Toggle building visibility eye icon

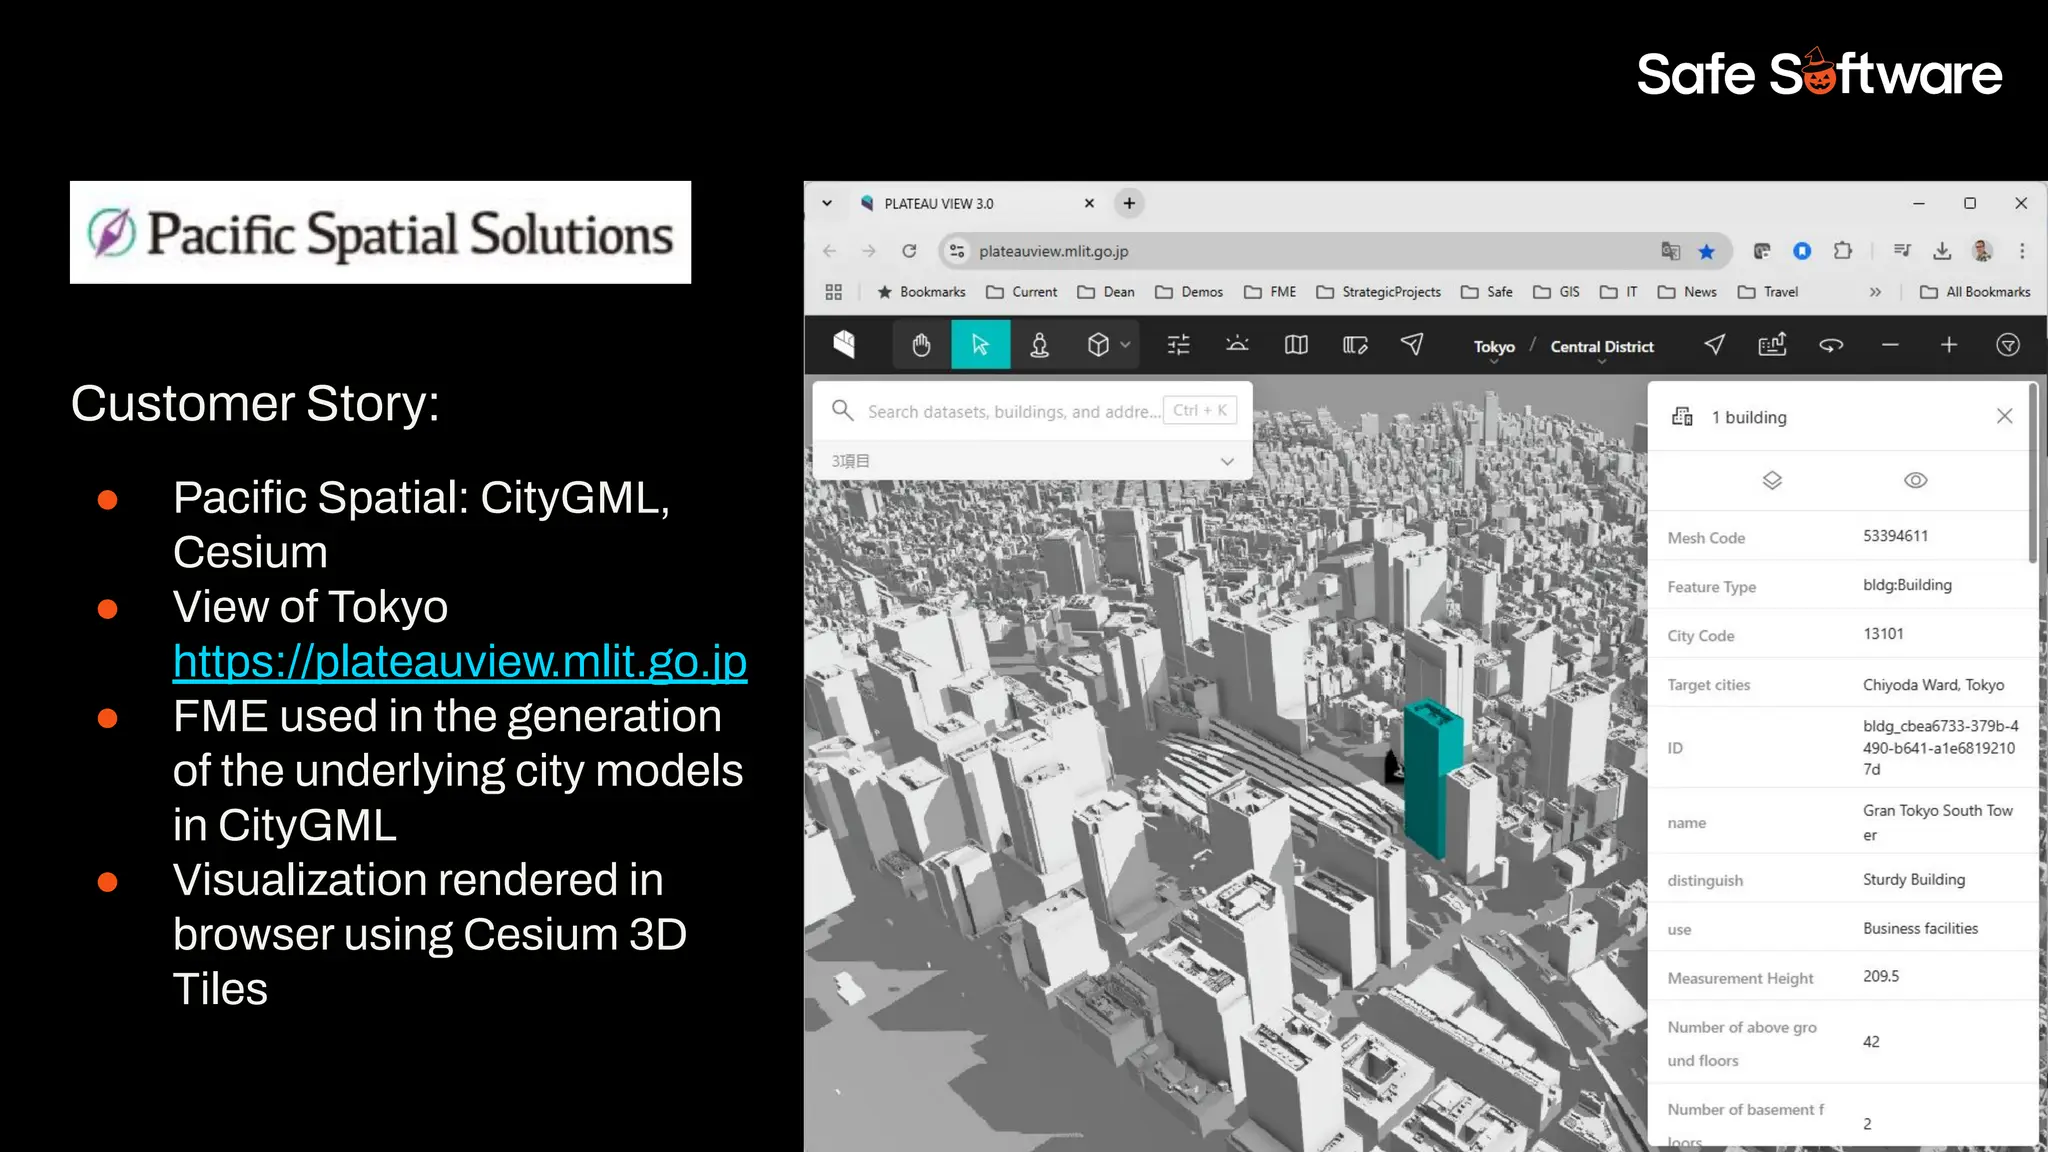[x=1915, y=480]
